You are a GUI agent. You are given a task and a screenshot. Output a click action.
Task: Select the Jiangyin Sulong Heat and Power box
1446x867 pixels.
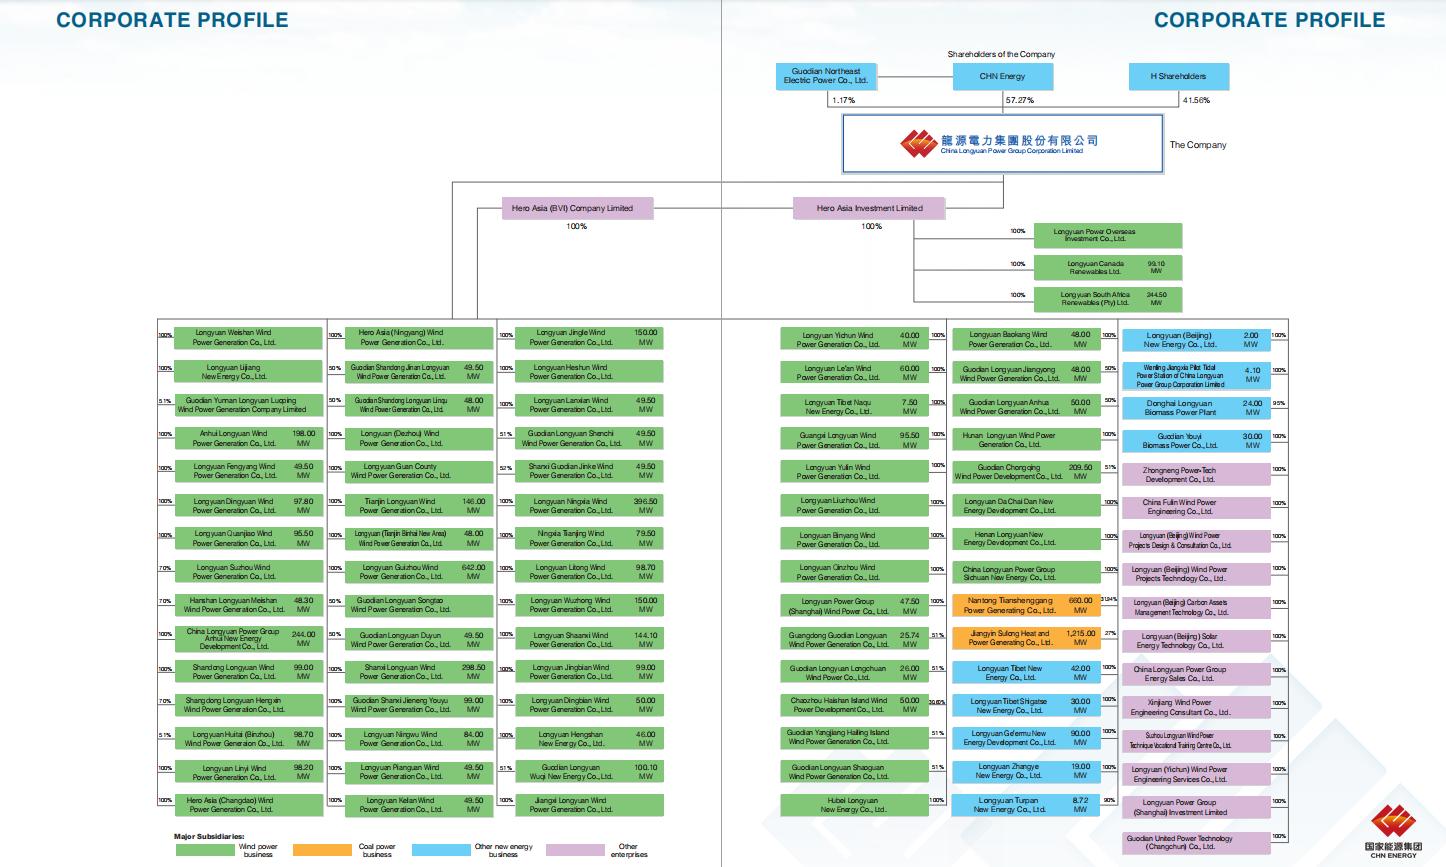pyautogui.click(x=1025, y=638)
